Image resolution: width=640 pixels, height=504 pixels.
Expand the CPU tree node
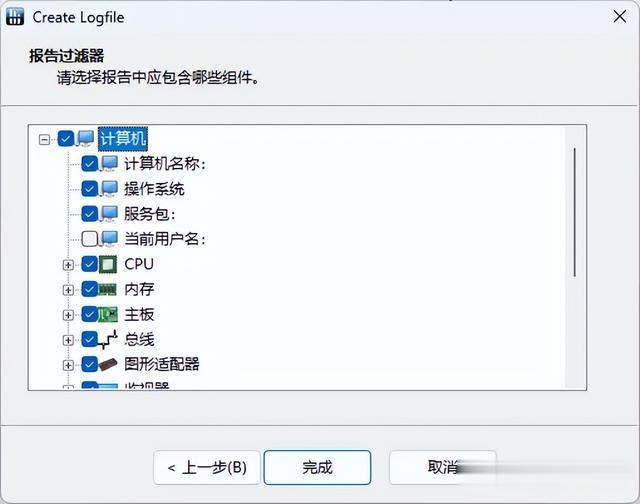pyautogui.click(x=68, y=265)
